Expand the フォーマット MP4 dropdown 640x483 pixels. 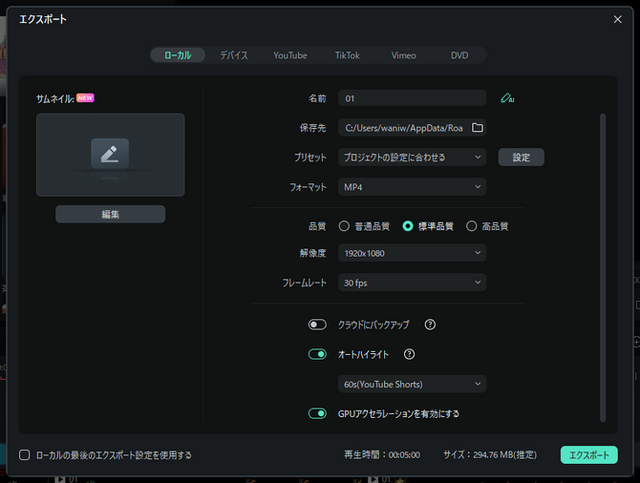[411, 187]
